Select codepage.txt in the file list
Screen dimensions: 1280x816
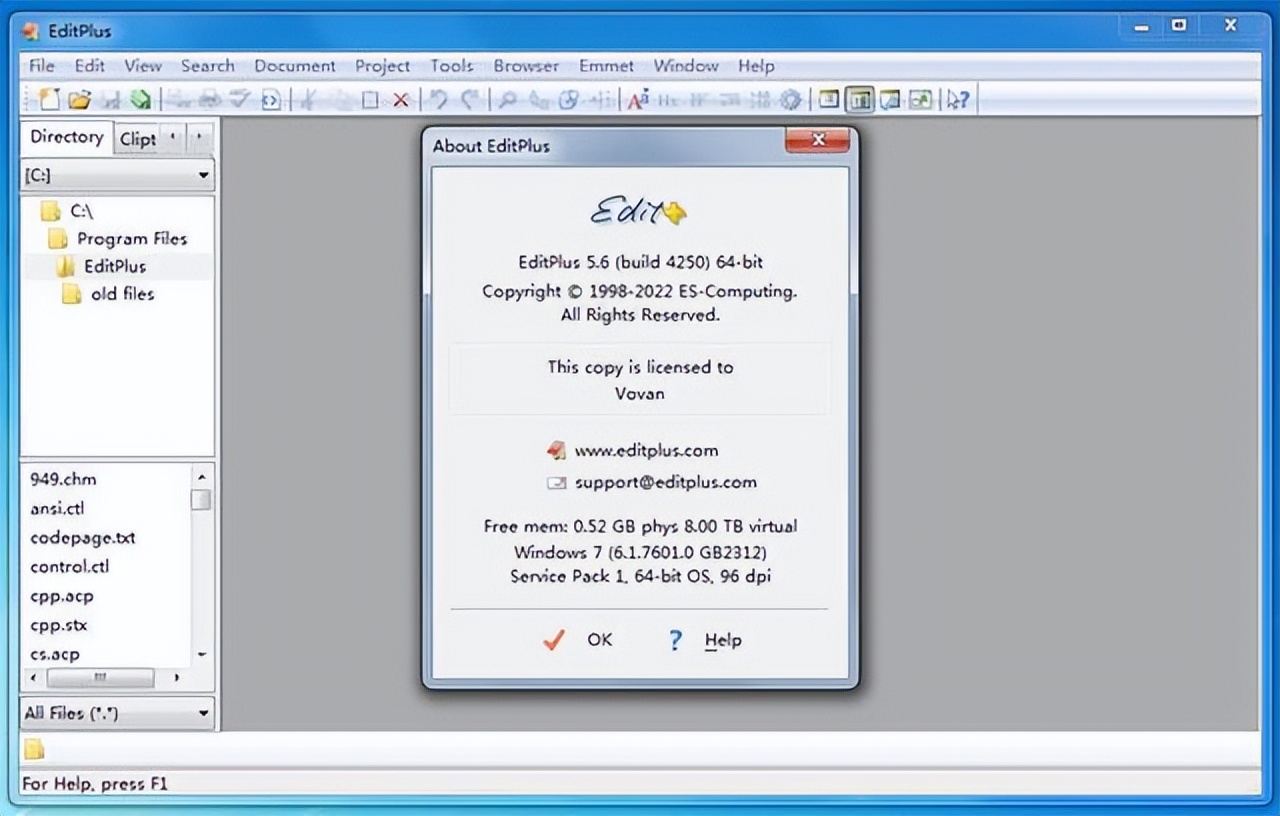(82, 537)
